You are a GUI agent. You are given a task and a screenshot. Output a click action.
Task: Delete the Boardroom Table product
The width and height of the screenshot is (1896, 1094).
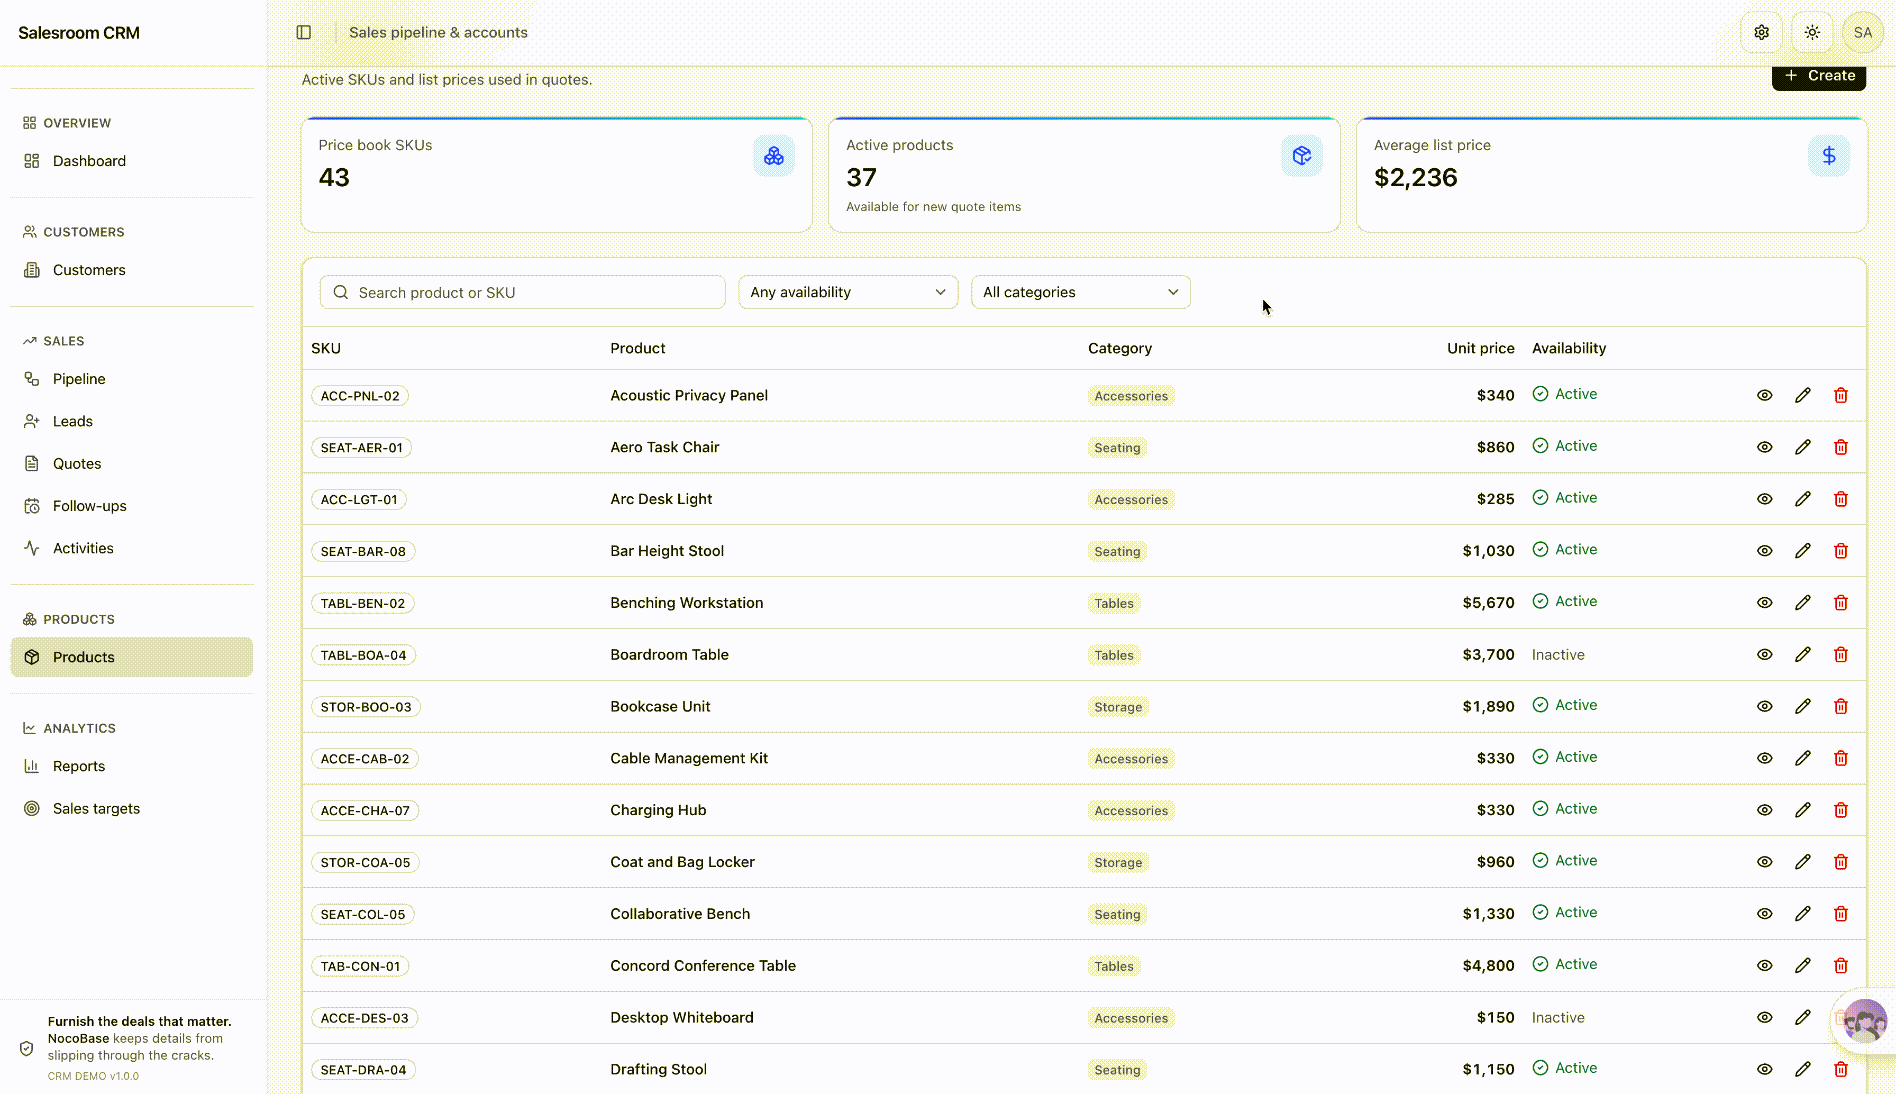tap(1841, 655)
